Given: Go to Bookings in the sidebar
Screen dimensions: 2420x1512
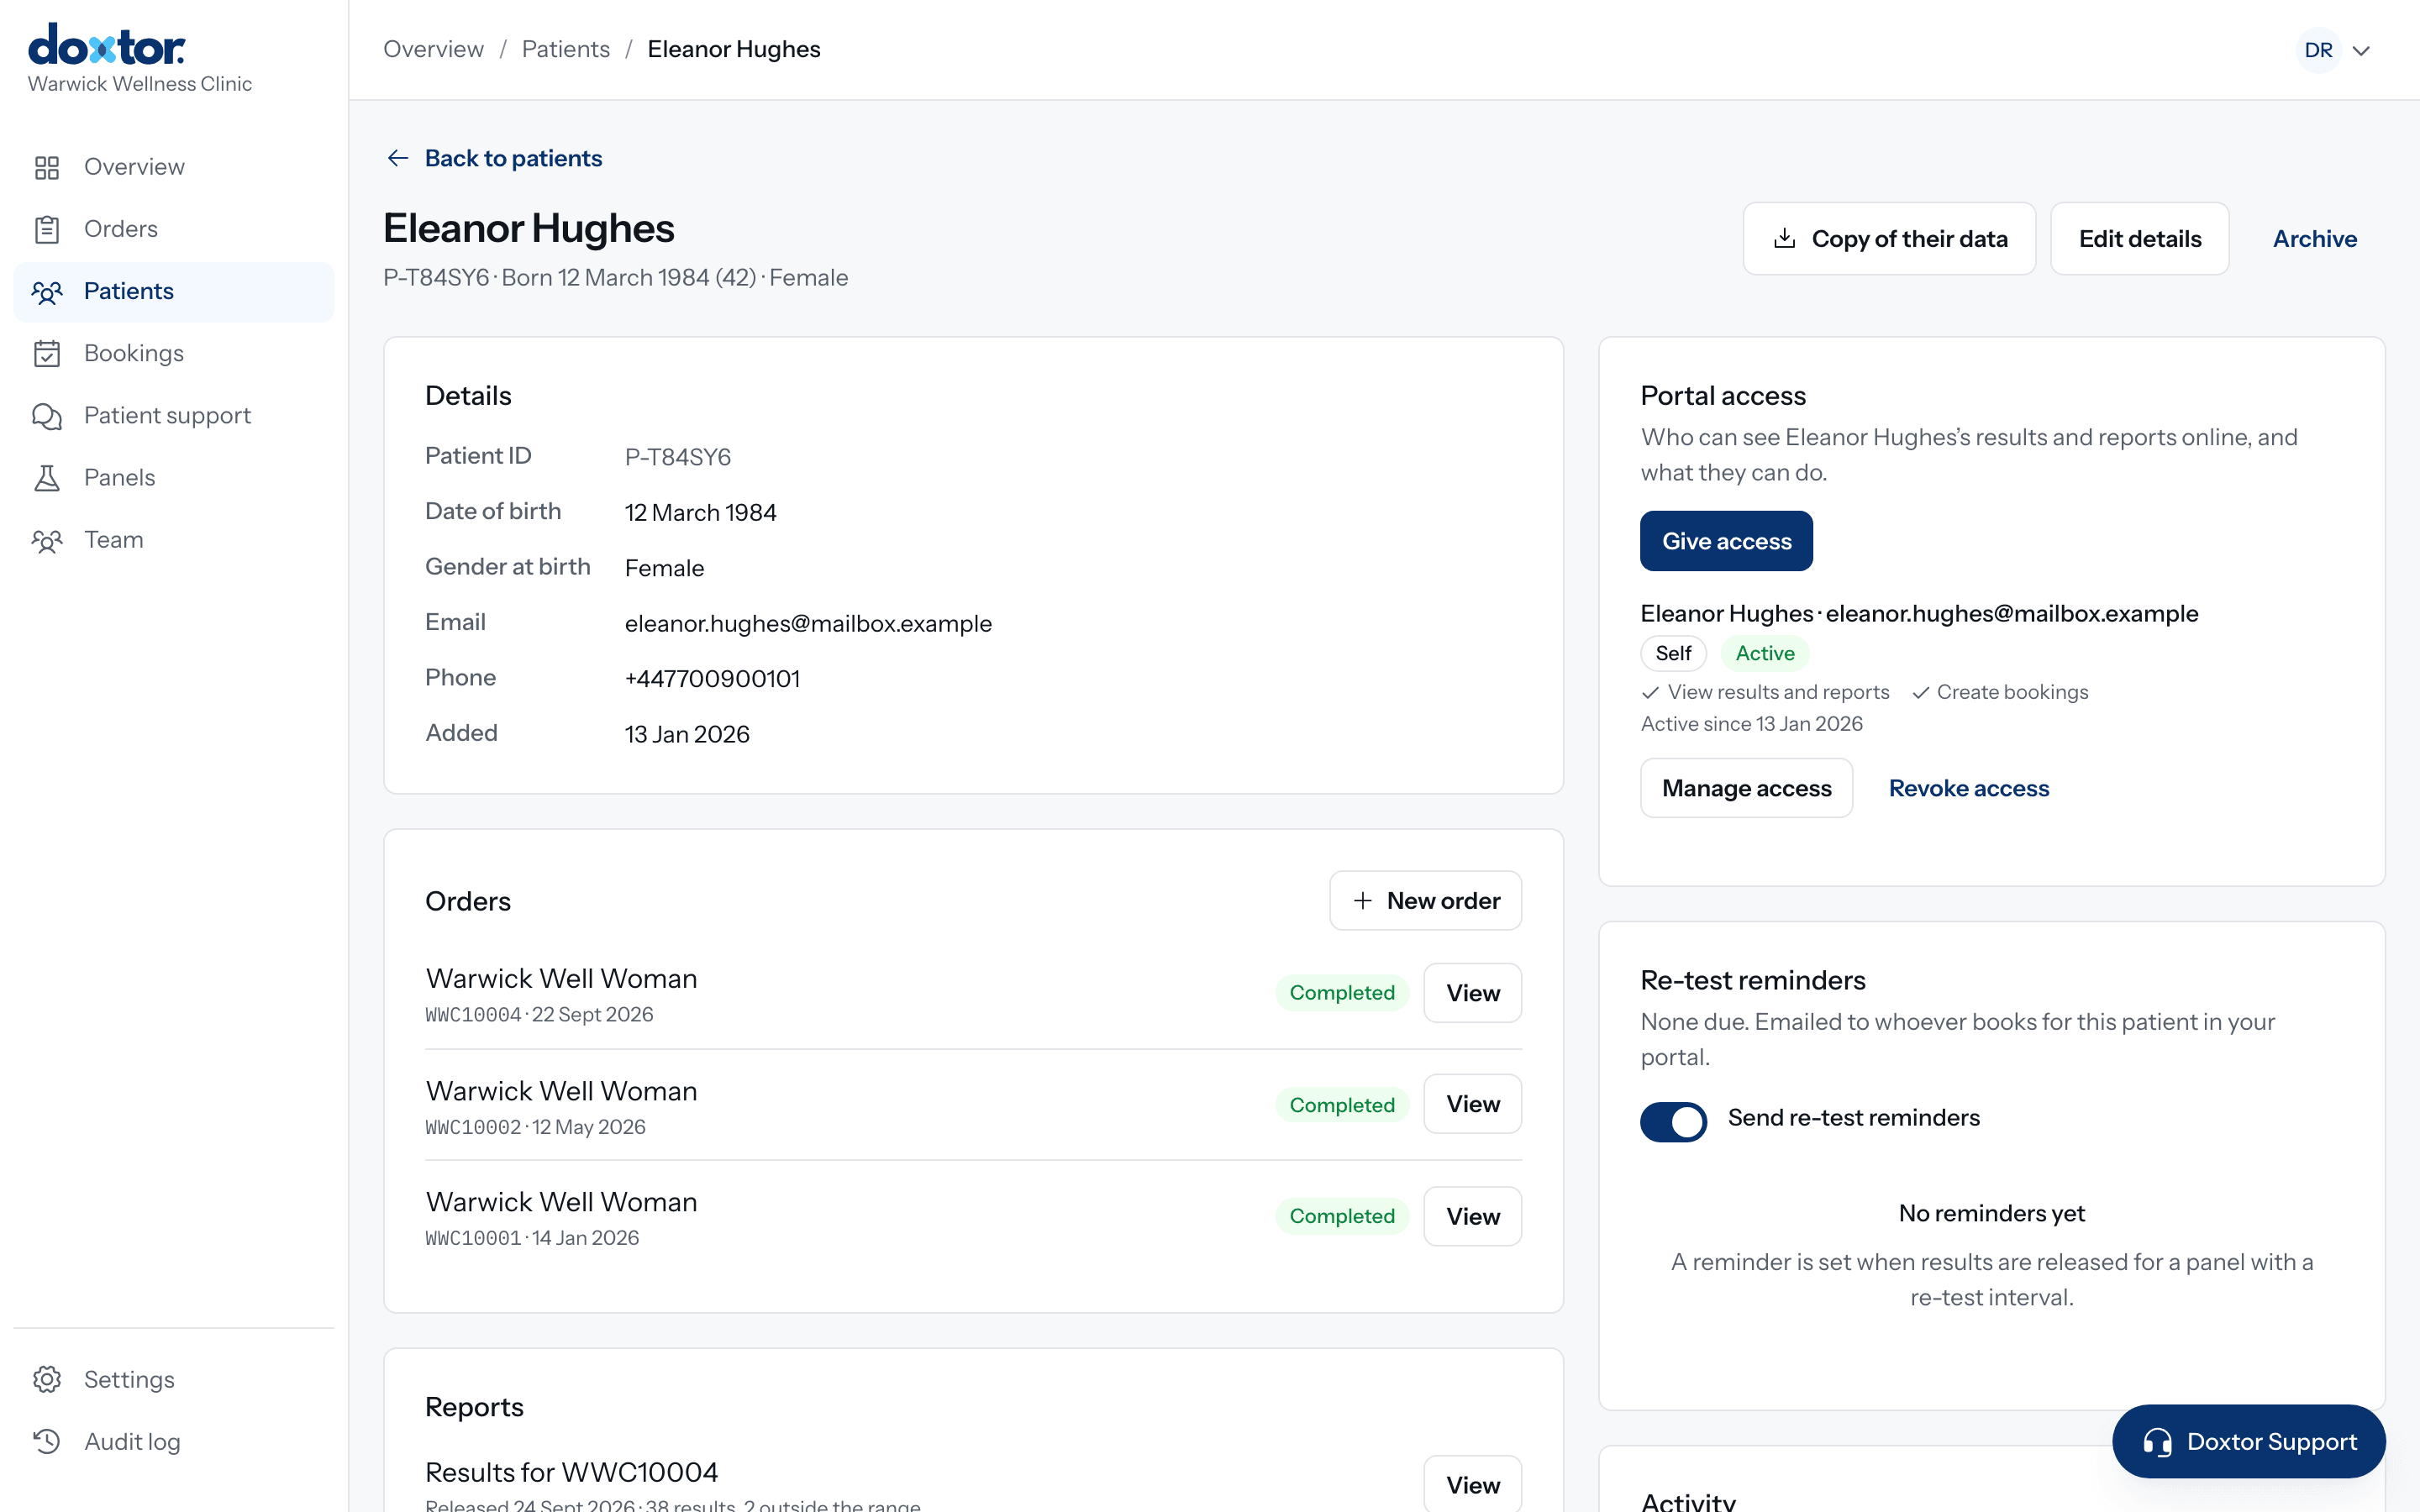Looking at the screenshot, I should (x=174, y=353).
